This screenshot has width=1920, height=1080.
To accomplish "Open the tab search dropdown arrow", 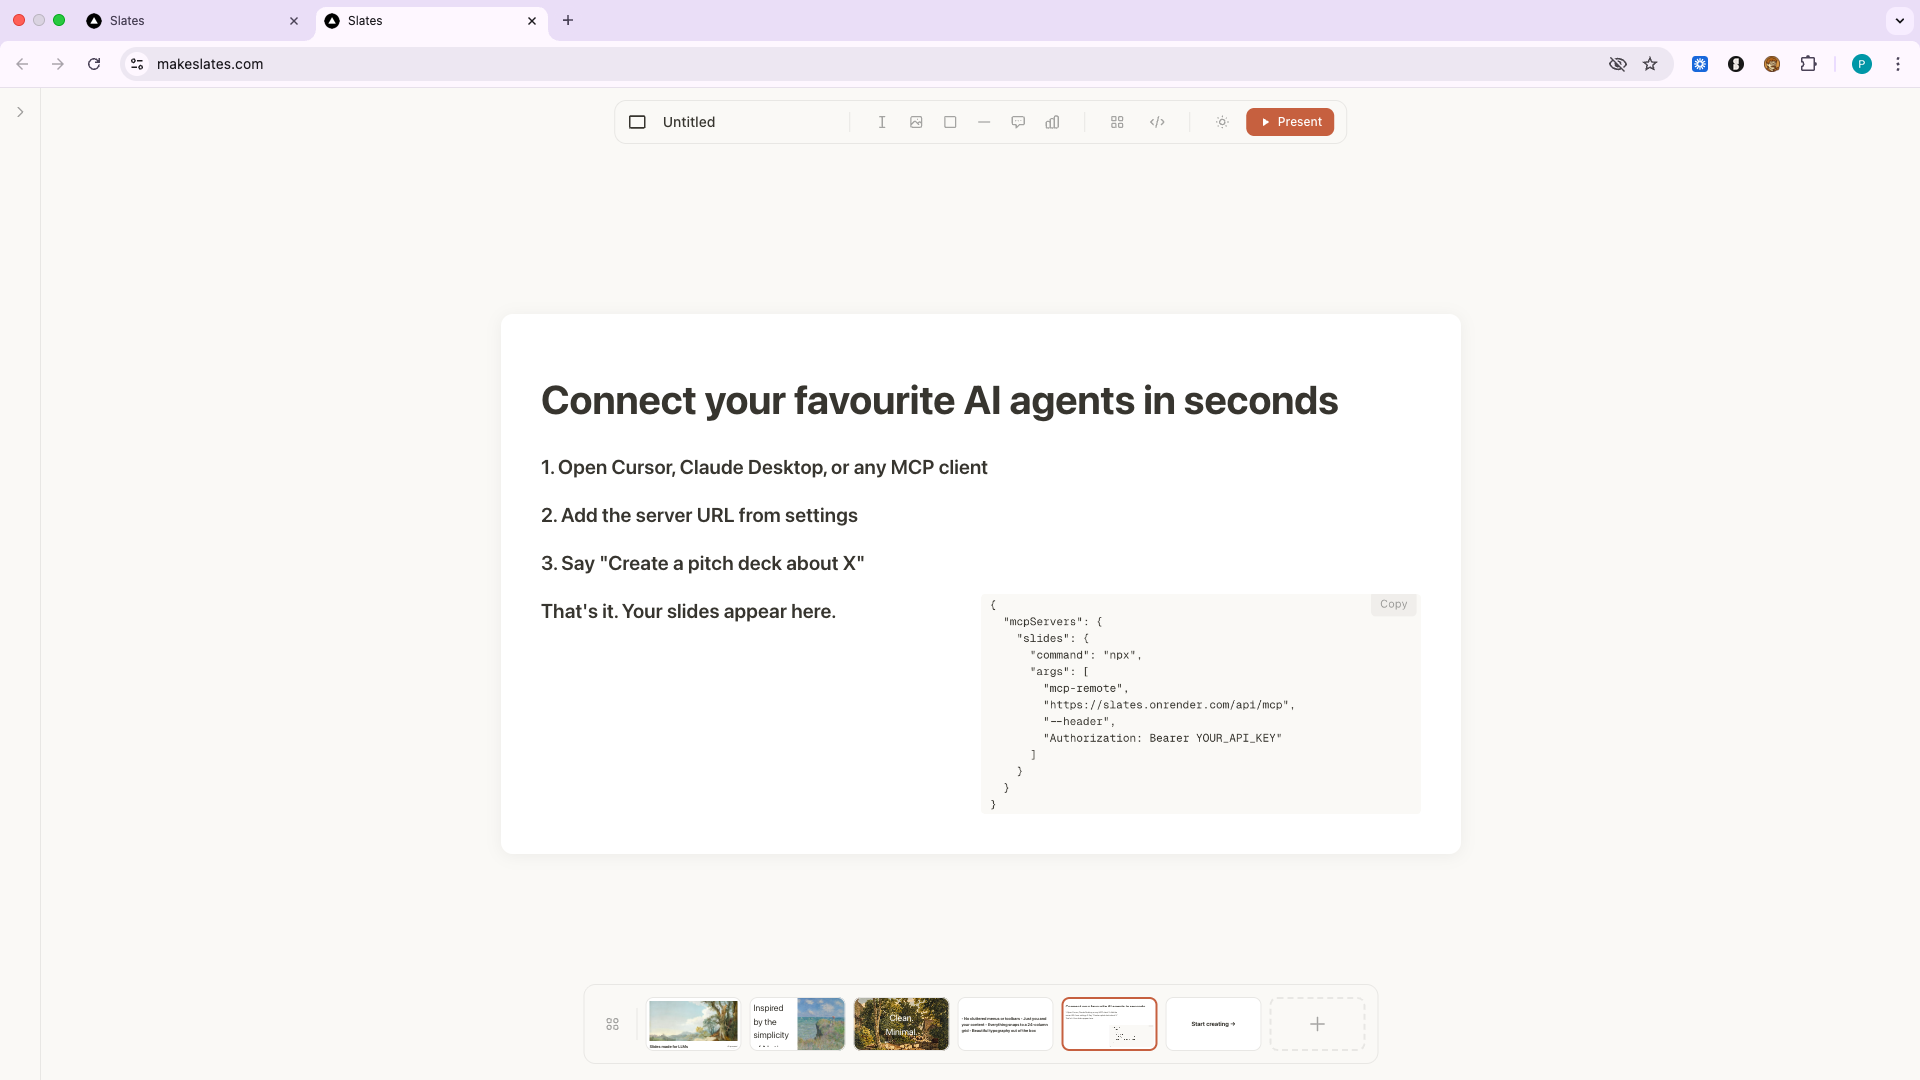I will [x=1899, y=20].
